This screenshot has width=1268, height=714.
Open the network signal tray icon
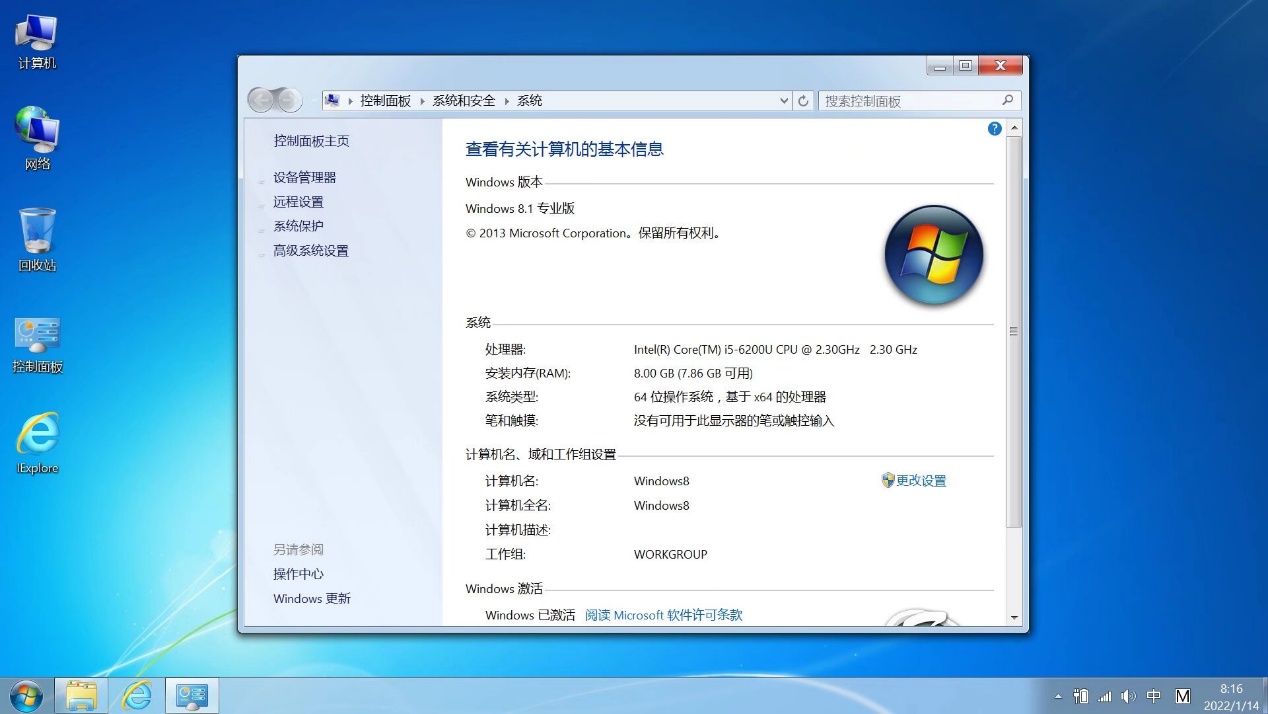coord(1105,696)
